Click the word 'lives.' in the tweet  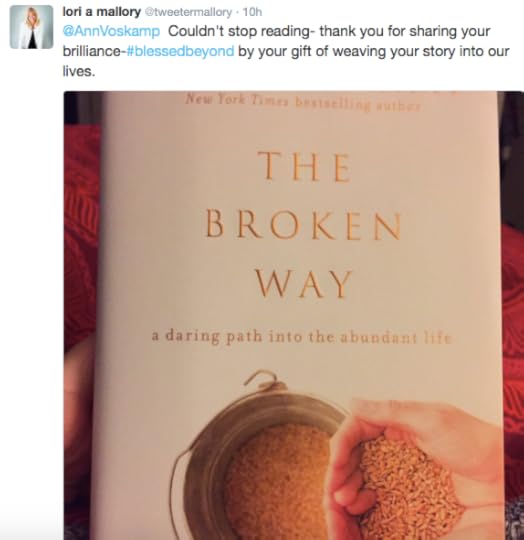tap(78, 72)
